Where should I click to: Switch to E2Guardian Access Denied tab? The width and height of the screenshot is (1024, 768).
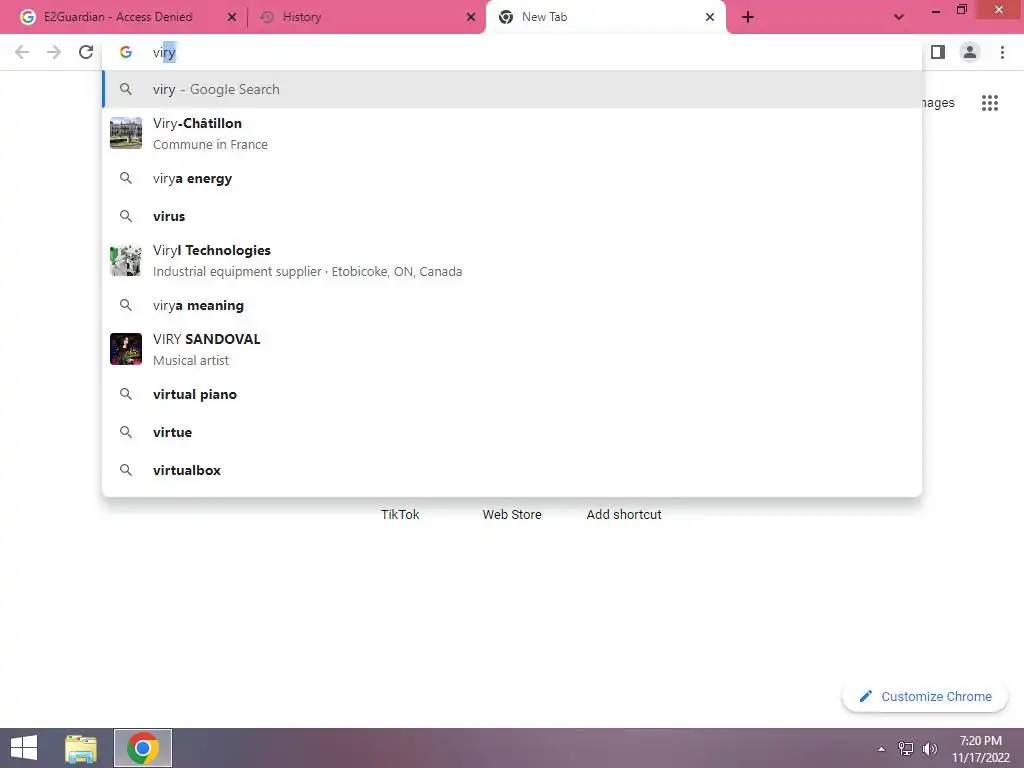pos(118,17)
